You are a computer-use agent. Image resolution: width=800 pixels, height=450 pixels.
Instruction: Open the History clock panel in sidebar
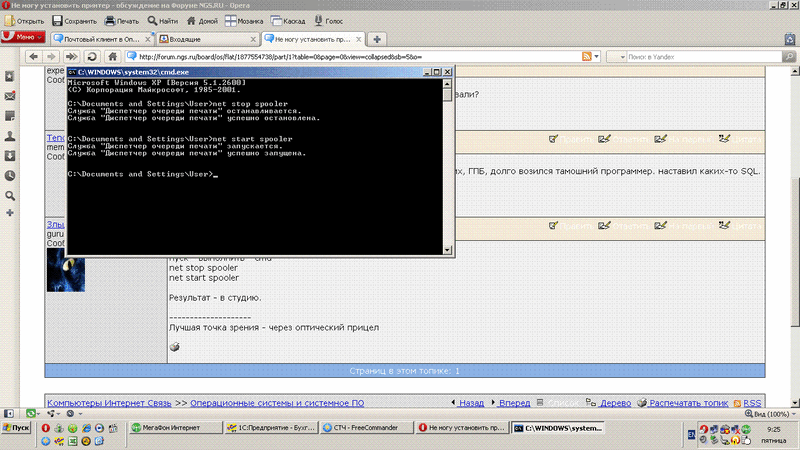pos(10,175)
